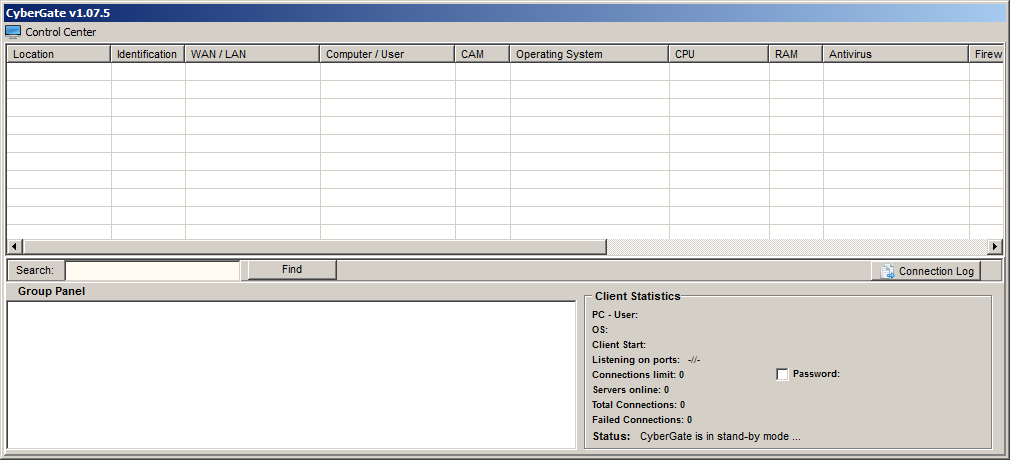Screen dimensions: 1010x460
Task: Click the Connection Log icon
Action: pos(887,271)
